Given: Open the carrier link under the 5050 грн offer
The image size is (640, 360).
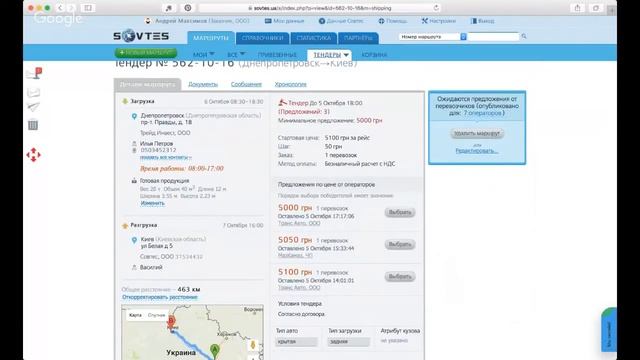Looking at the screenshot, I should coord(295,255).
